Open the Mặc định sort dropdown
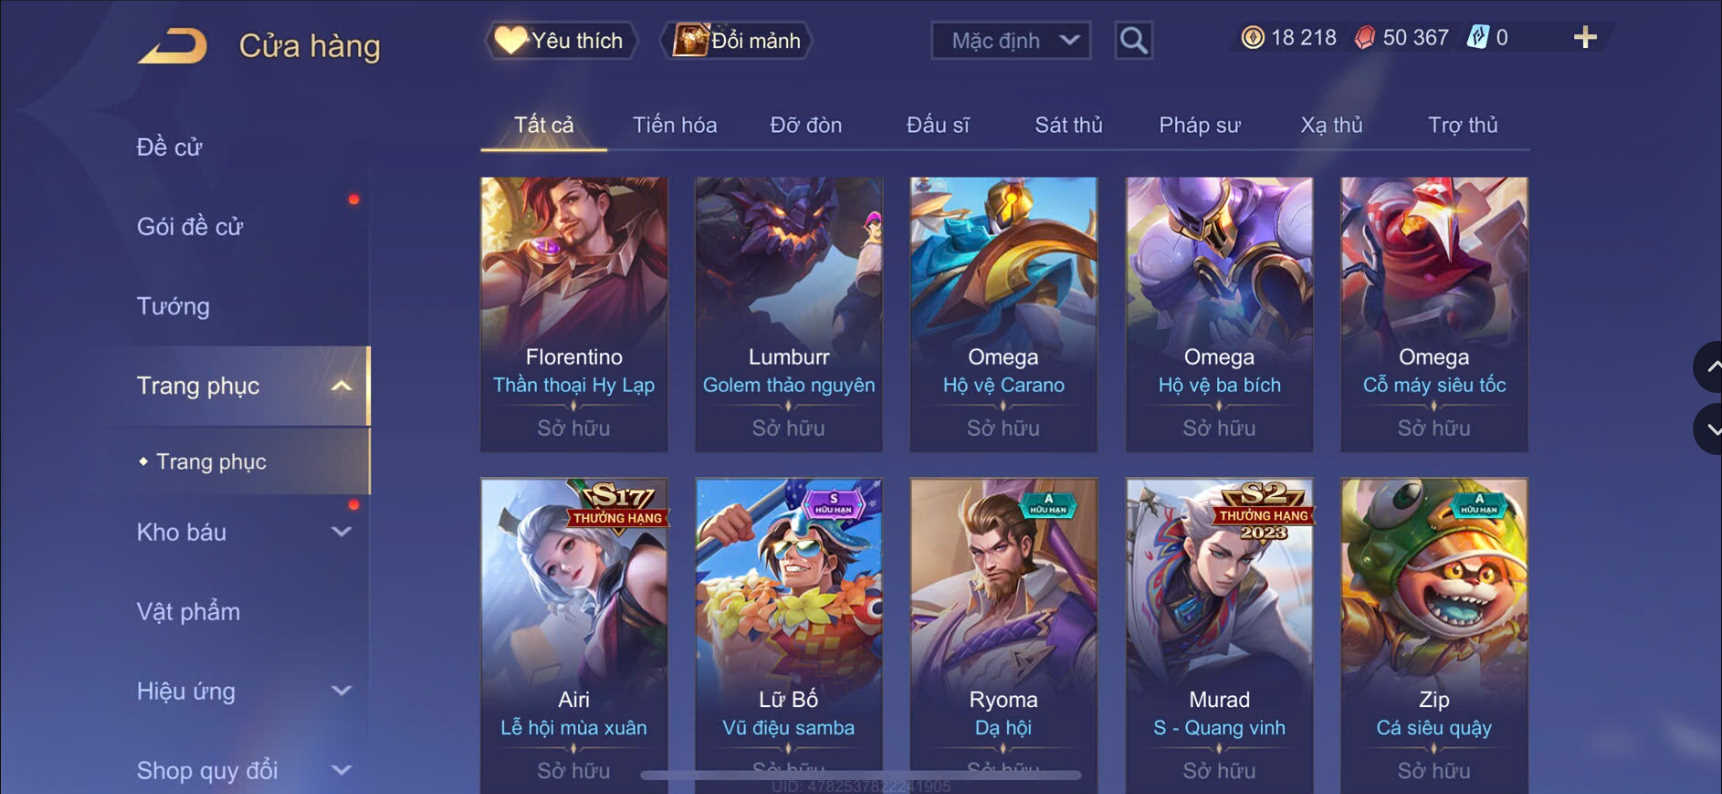The image size is (1722, 794). pyautogui.click(x=1011, y=40)
